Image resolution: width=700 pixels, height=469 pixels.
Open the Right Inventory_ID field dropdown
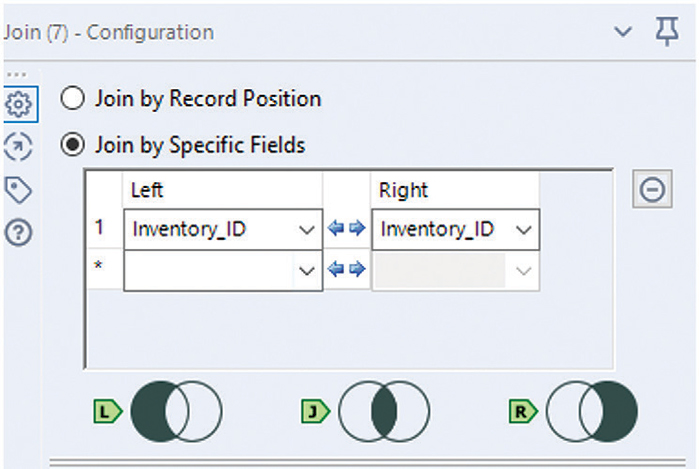coord(523,229)
